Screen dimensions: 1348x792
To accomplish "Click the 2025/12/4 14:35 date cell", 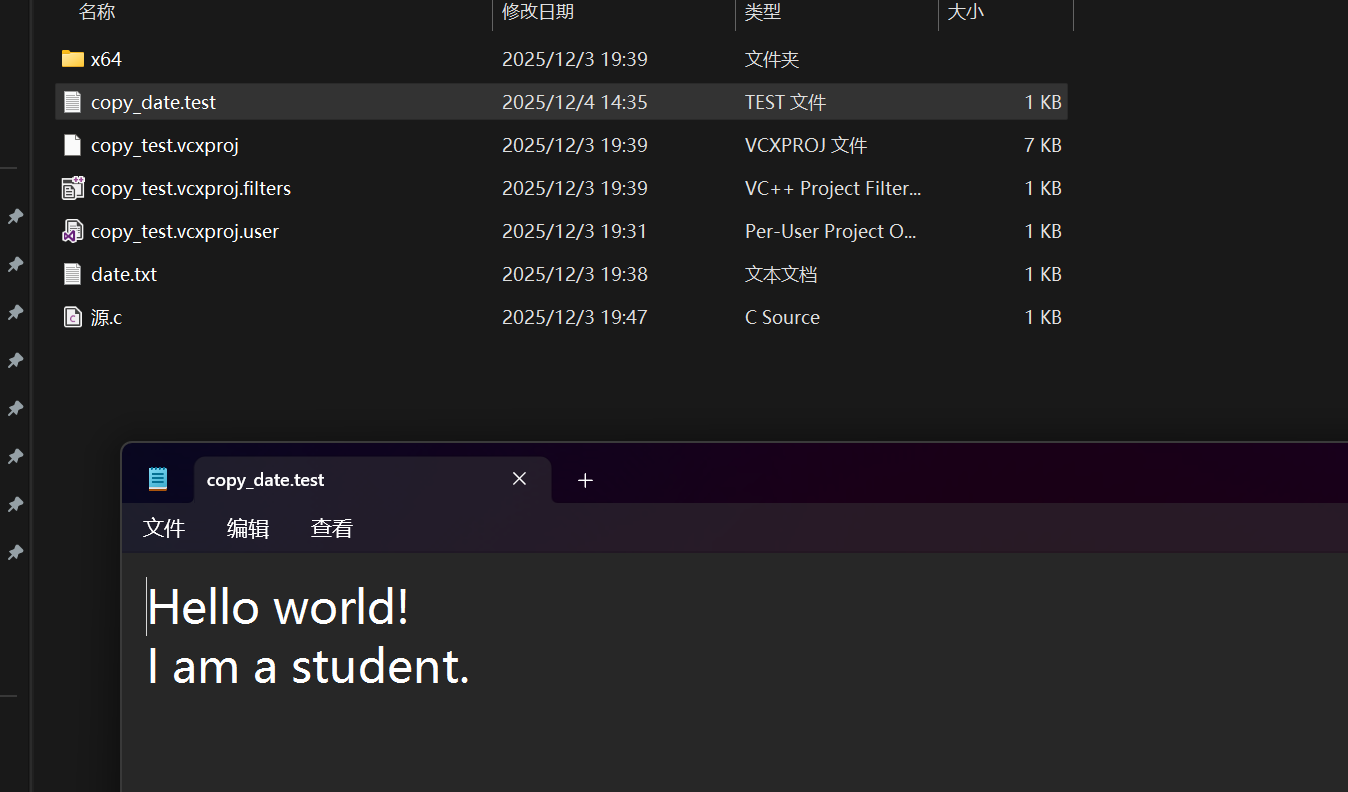I will tap(575, 102).
